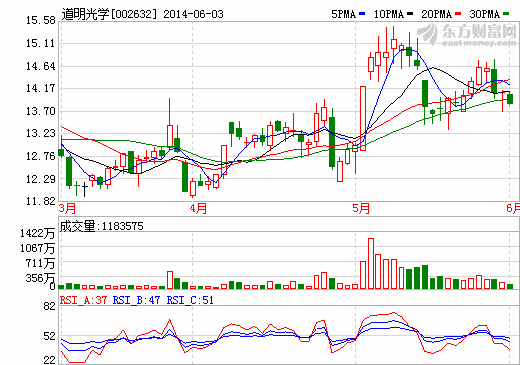Click the 30PMA legend label
Image resolution: width=520 pixels, height=365 pixels.
tap(485, 14)
